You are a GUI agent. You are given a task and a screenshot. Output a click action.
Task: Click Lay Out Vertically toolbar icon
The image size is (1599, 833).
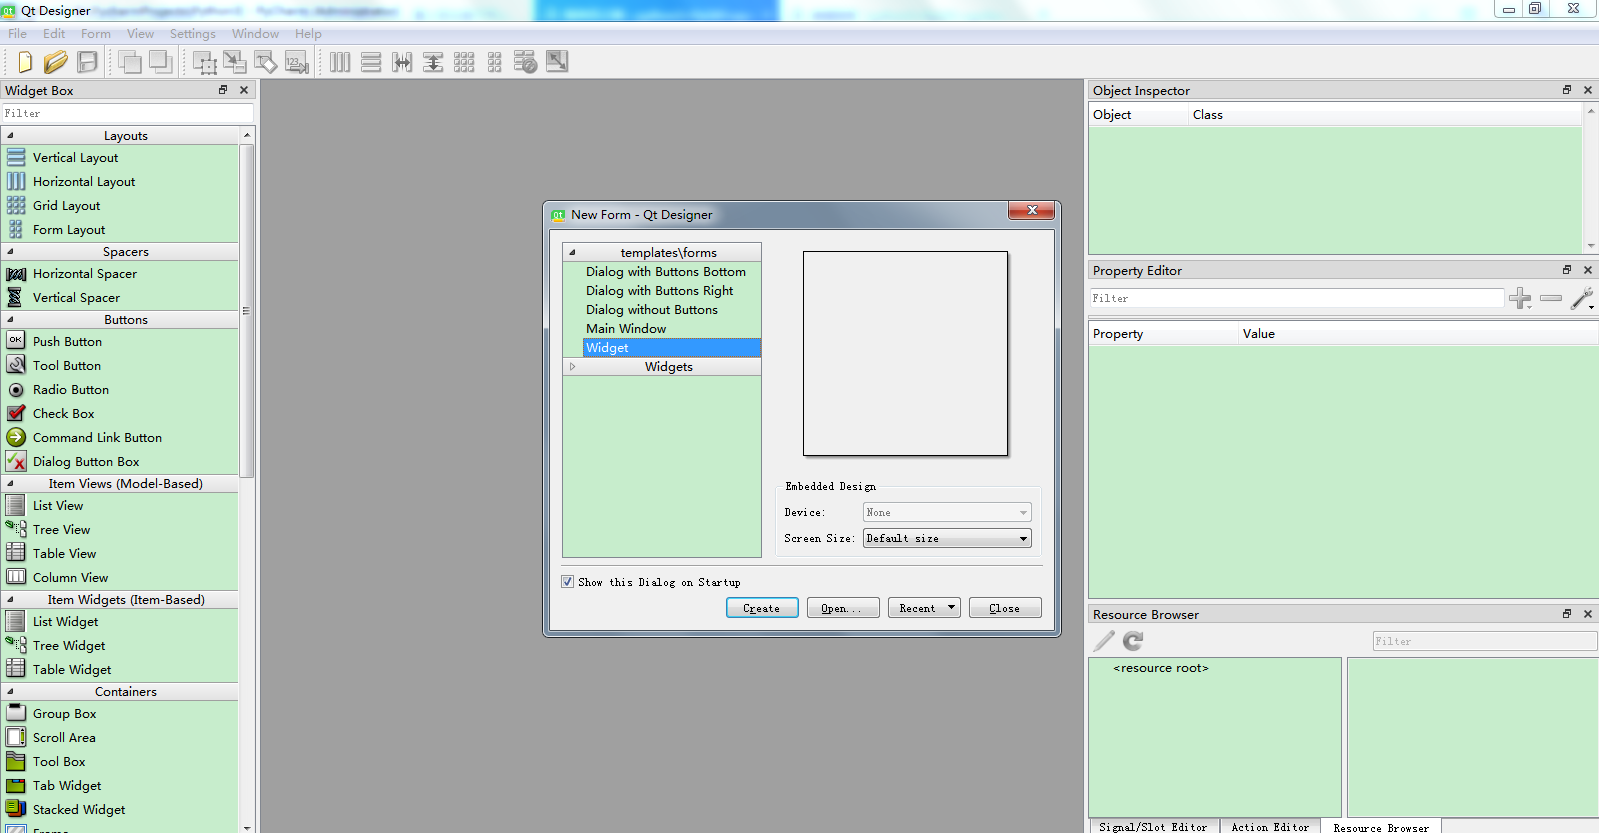coord(371,62)
